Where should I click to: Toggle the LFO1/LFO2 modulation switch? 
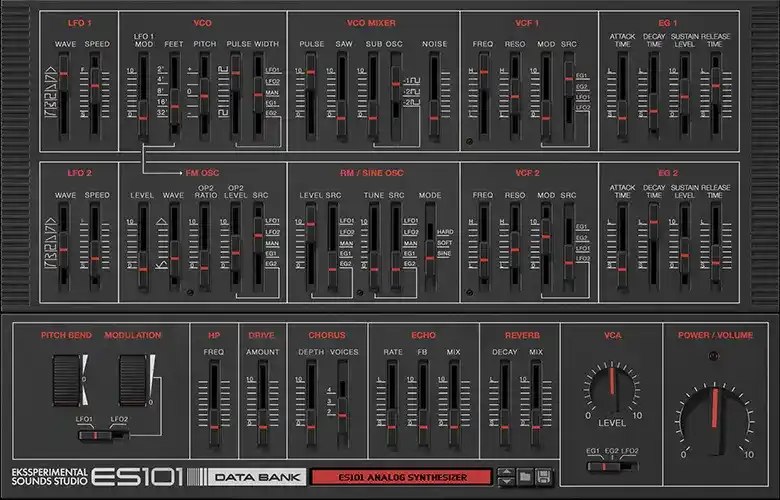[x=103, y=436]
